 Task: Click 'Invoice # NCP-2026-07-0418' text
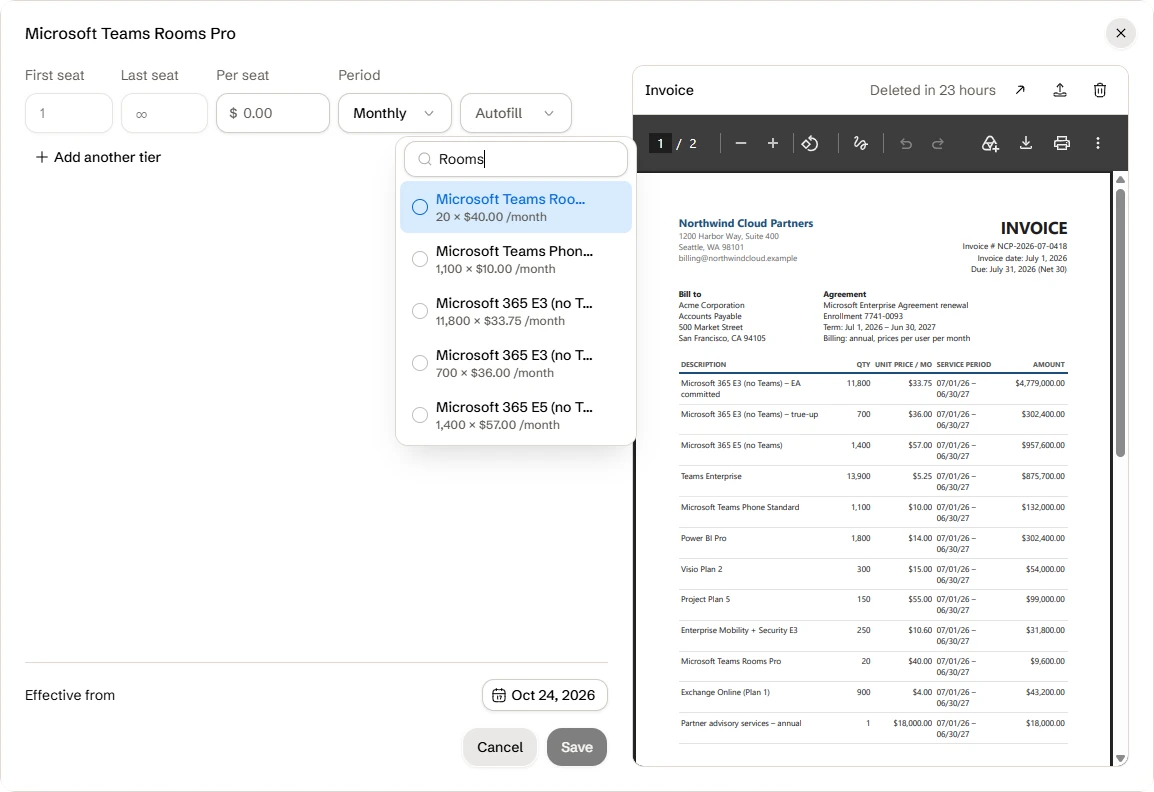pos(1014,246)
